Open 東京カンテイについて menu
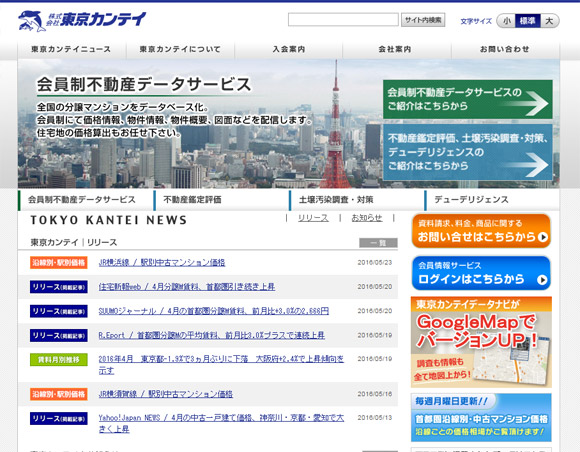The height and width of the screenshot is (452, 580). pyautogui.click(x=180, y=49)
